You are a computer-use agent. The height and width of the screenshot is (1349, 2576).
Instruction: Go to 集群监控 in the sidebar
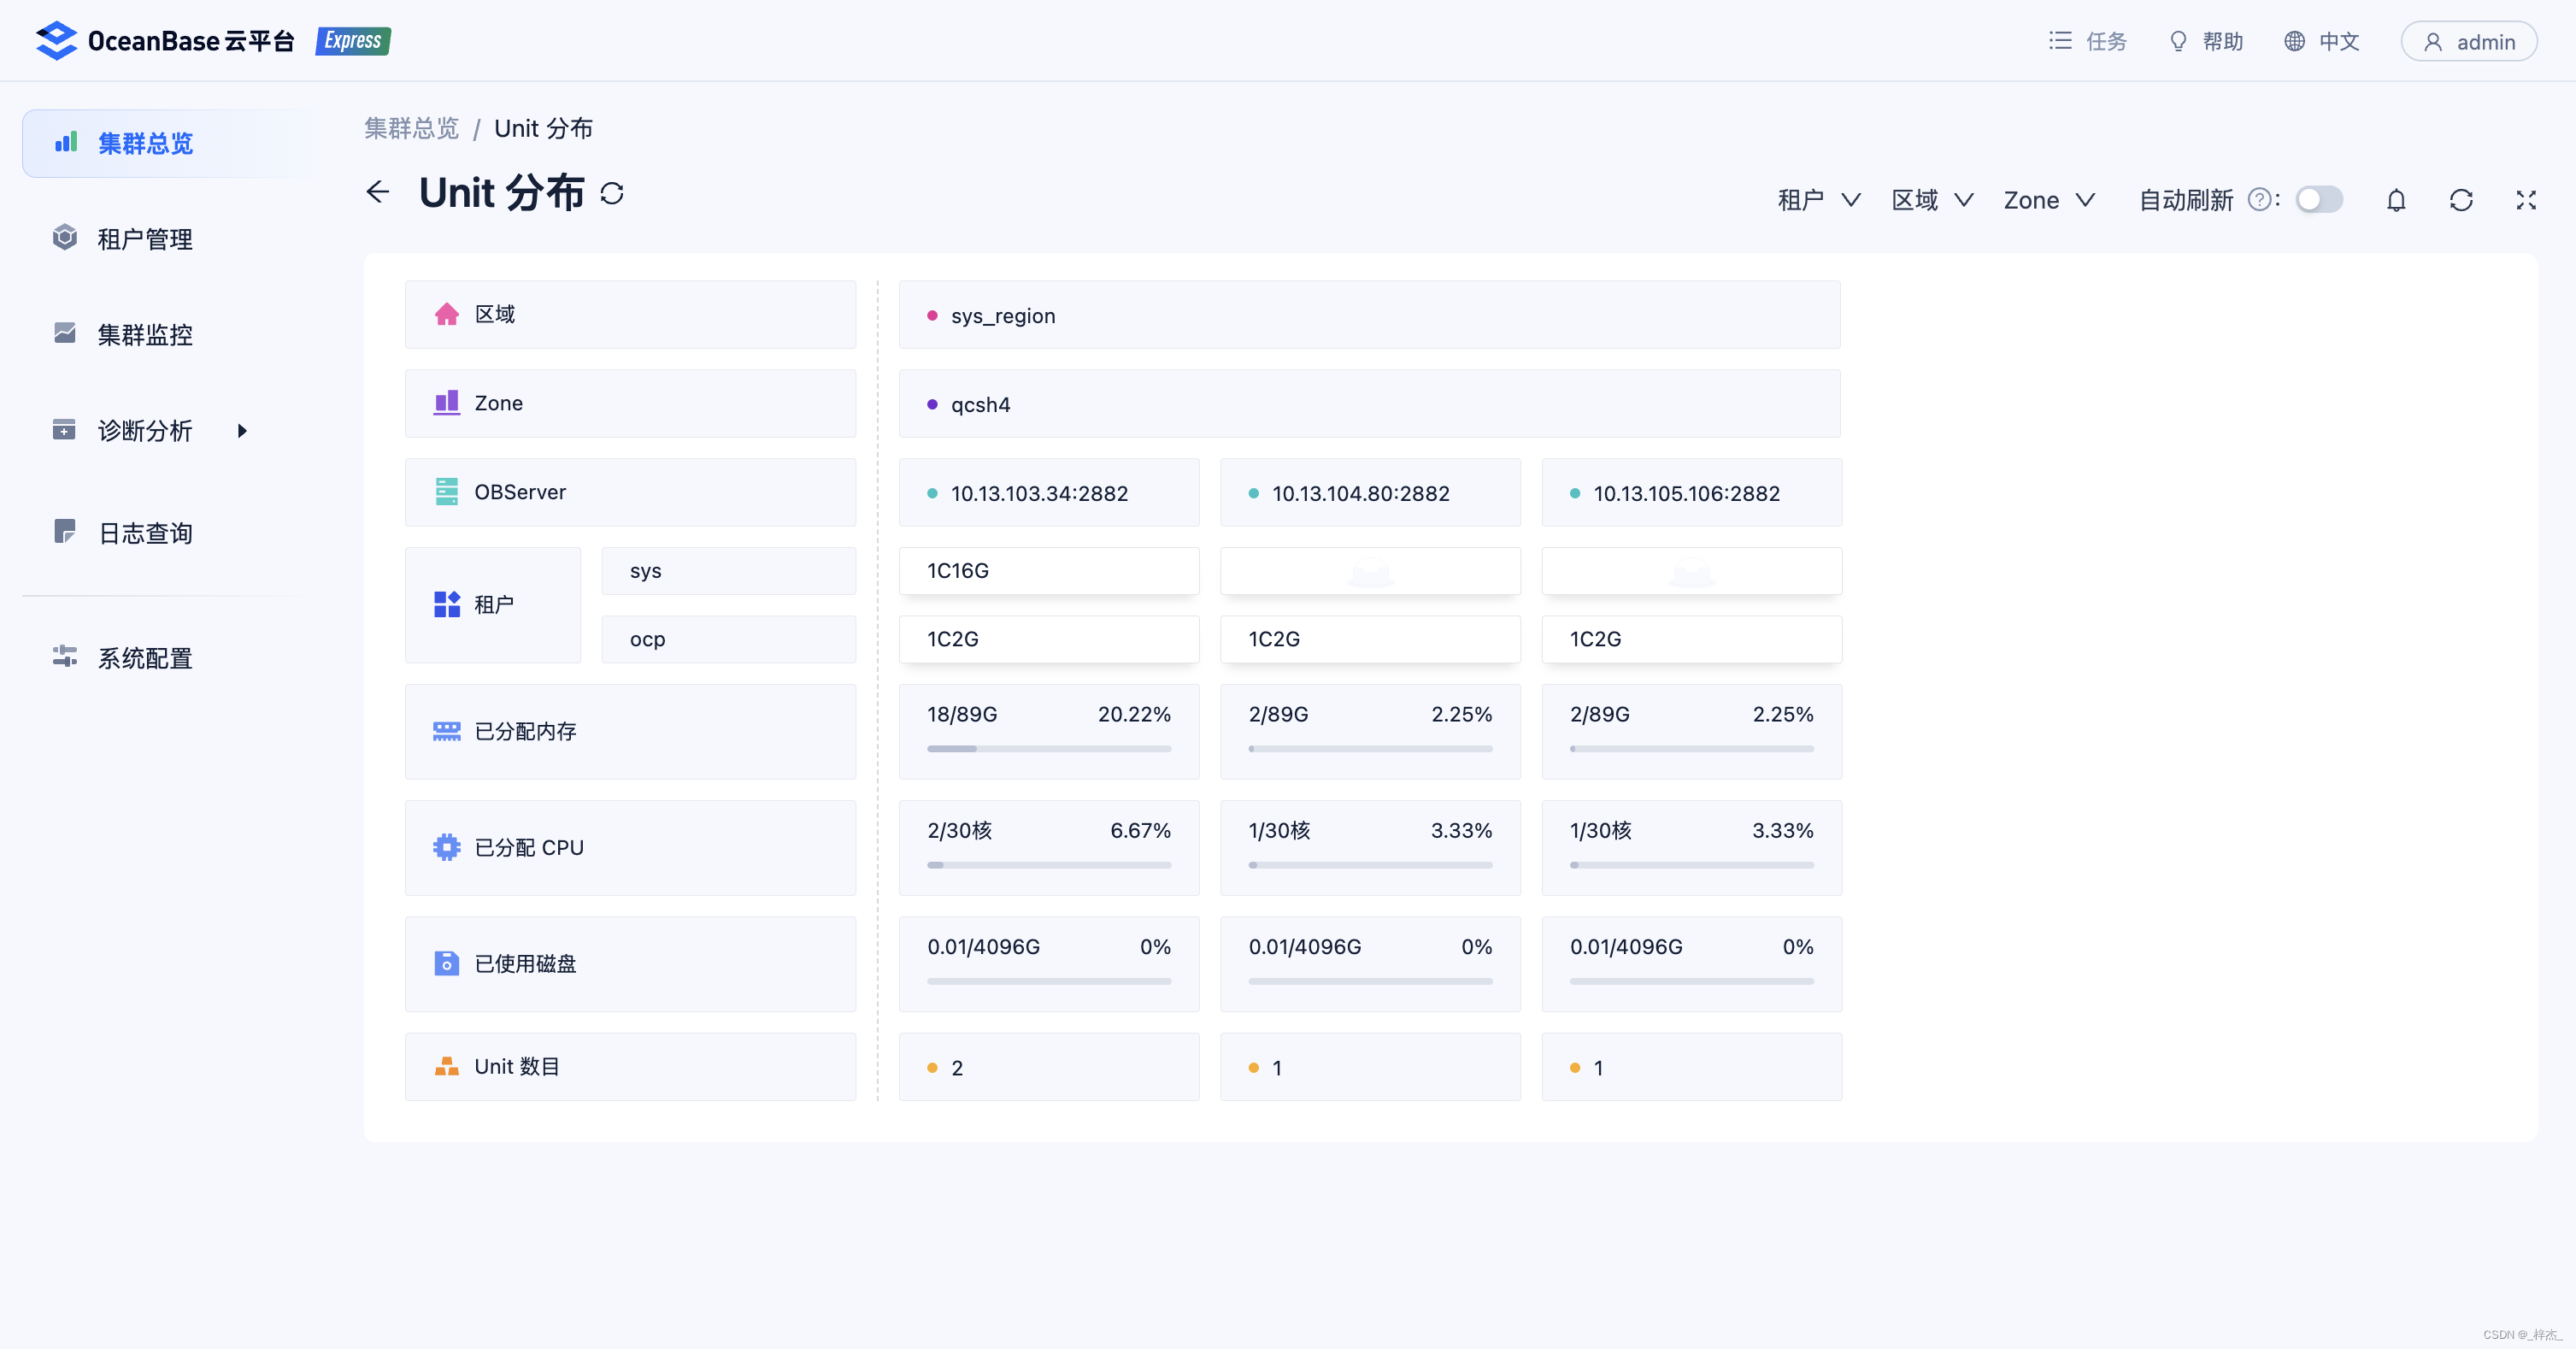(145, 335)
